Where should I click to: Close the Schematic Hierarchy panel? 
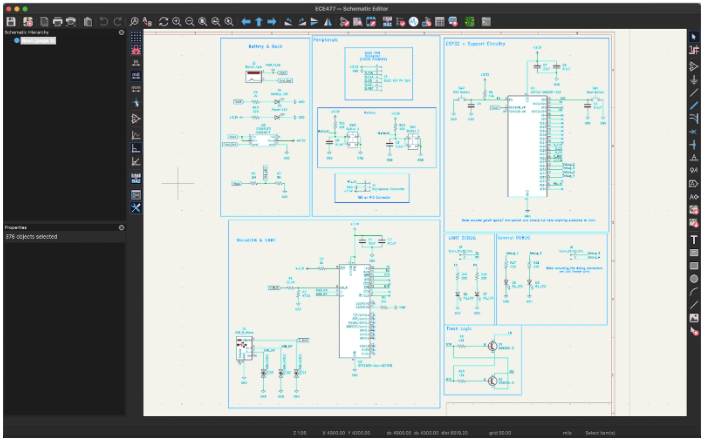tap(122, 33)
